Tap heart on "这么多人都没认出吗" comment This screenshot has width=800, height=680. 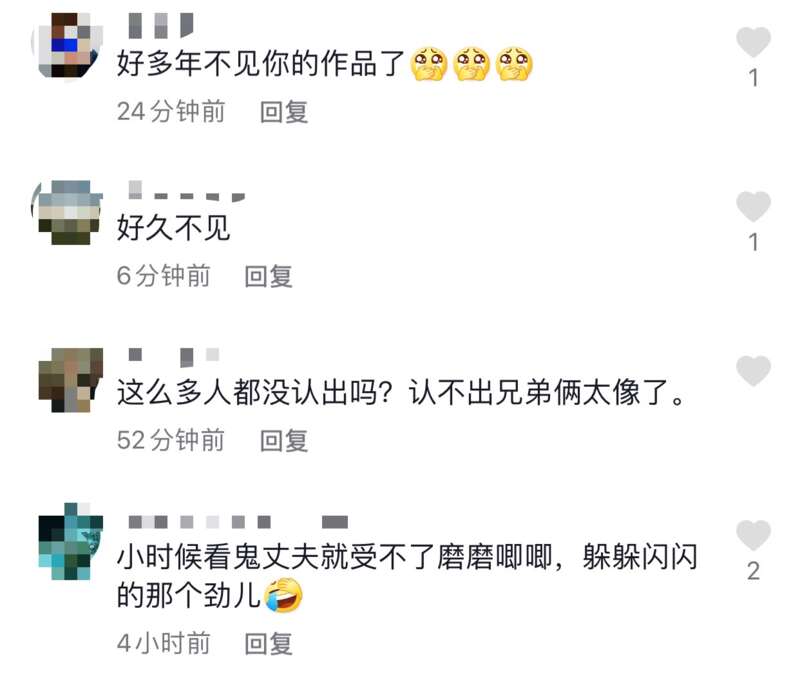point(753,370)
